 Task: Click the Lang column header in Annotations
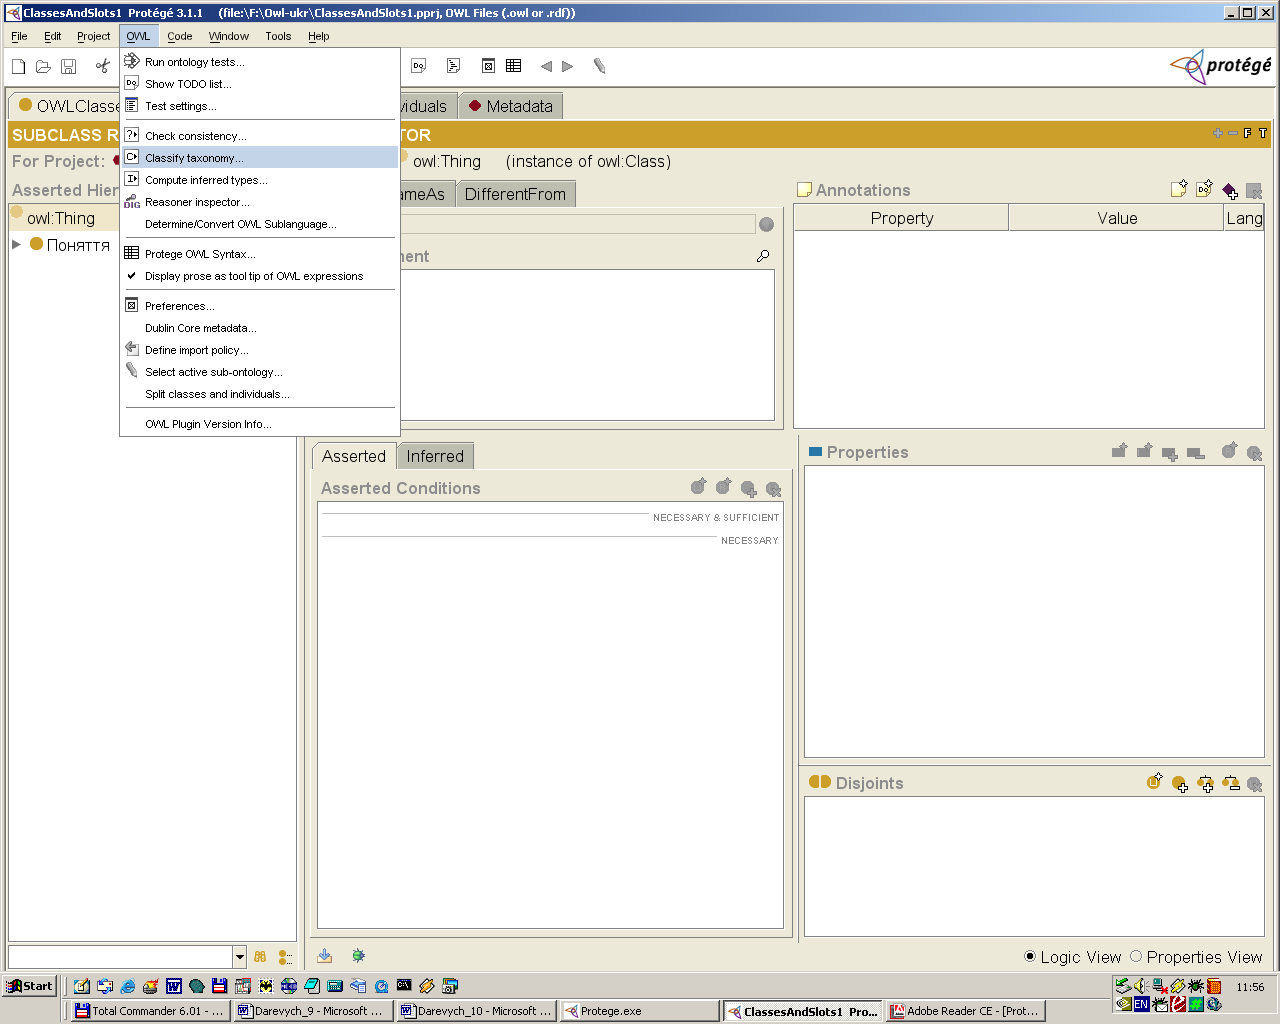(1244, 218)
